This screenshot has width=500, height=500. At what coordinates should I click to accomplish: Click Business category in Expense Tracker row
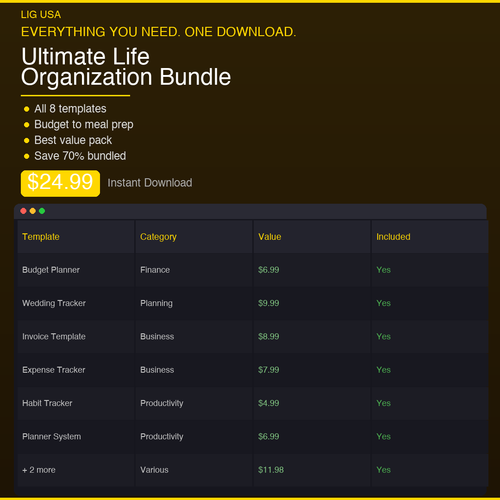[157, 370]
